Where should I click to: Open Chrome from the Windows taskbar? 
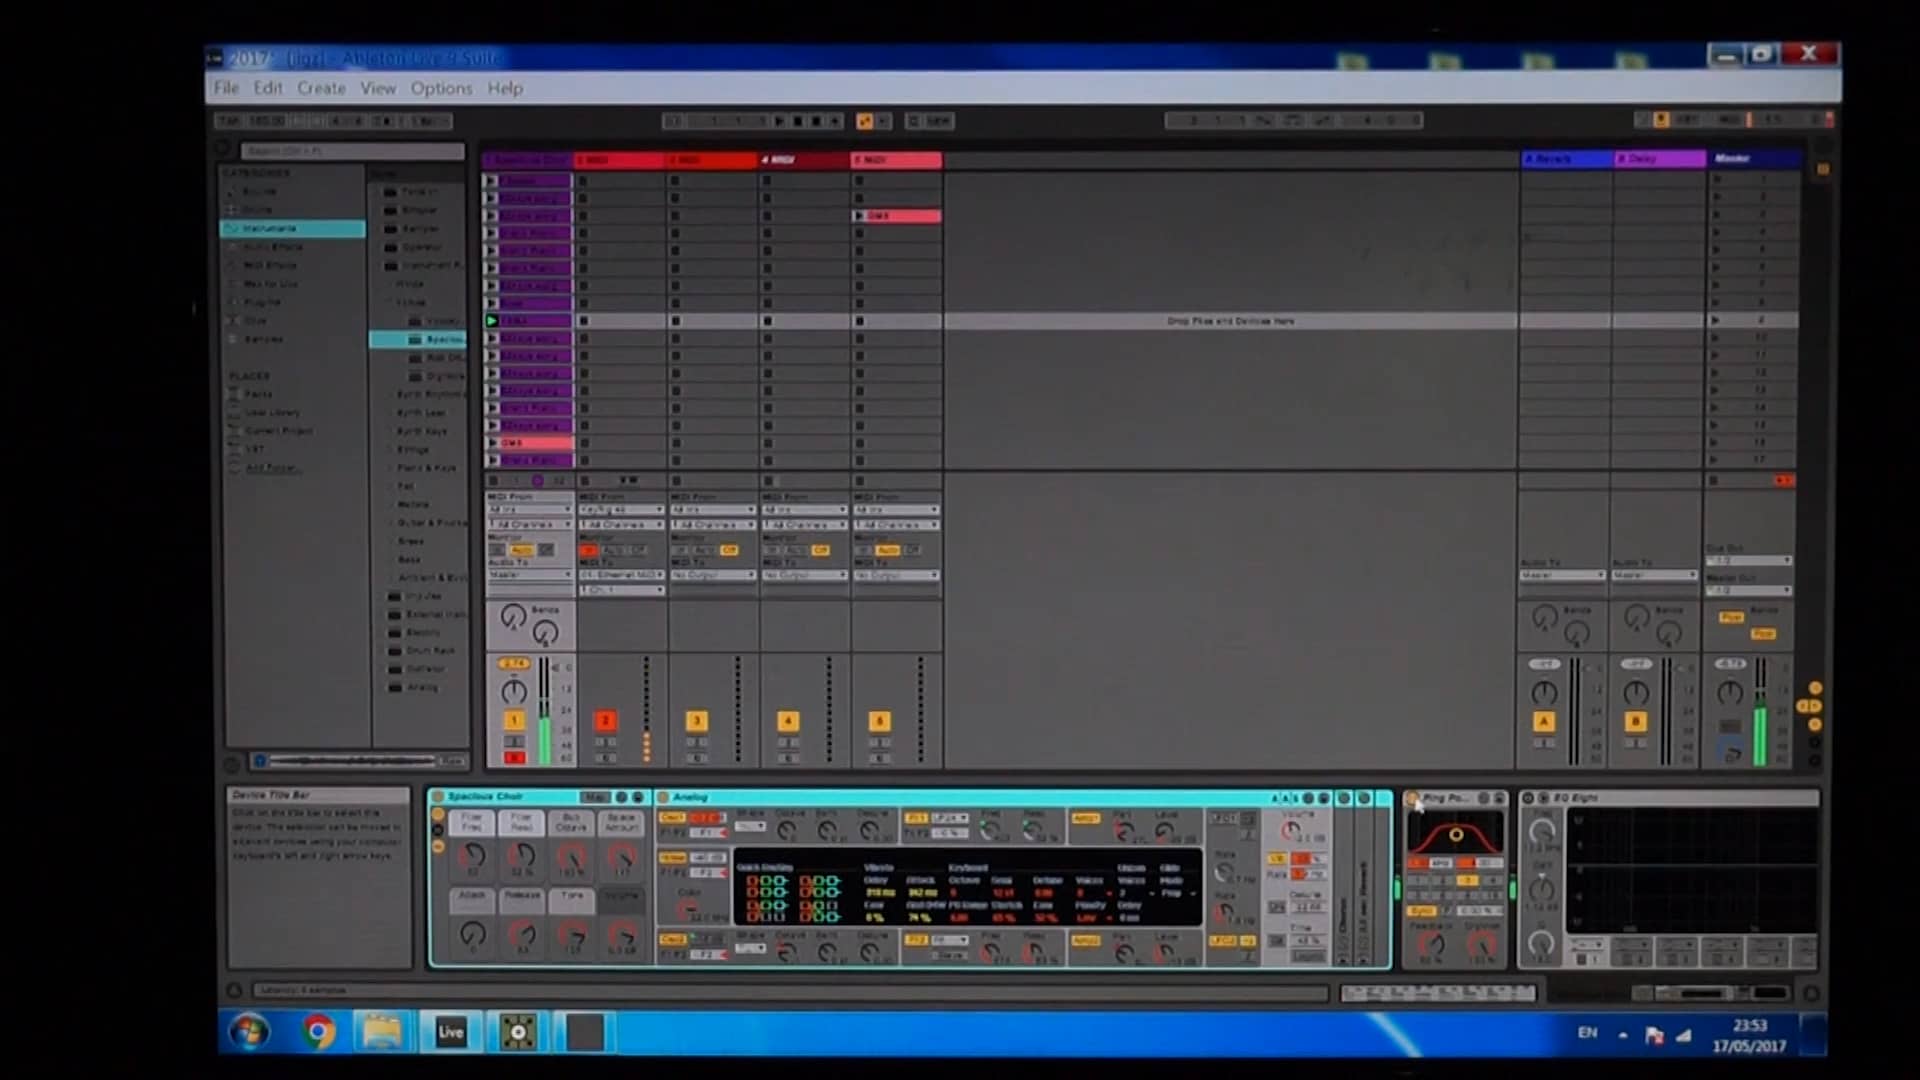pos(317,1031)
